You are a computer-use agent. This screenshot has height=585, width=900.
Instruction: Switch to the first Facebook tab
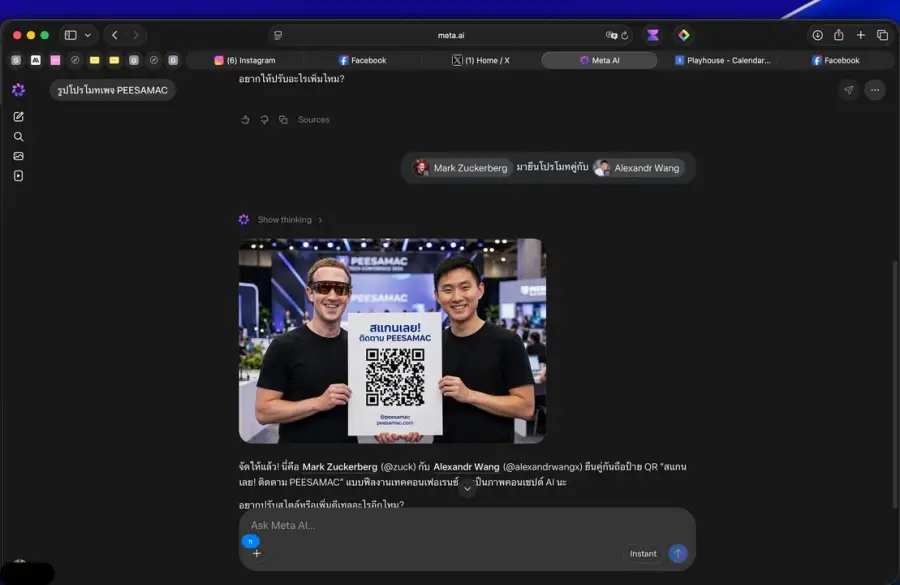(x=363, y=60)
